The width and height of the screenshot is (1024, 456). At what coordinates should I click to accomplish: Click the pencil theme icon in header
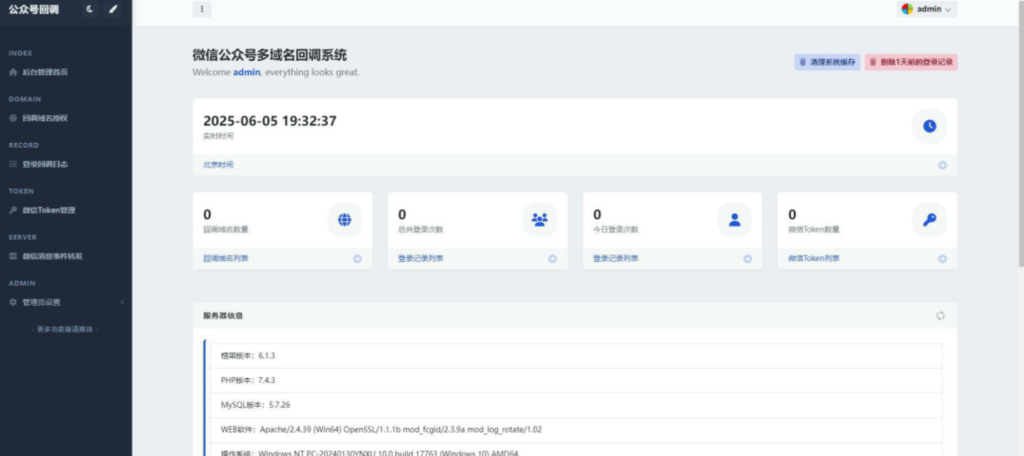tap(113, 9)
